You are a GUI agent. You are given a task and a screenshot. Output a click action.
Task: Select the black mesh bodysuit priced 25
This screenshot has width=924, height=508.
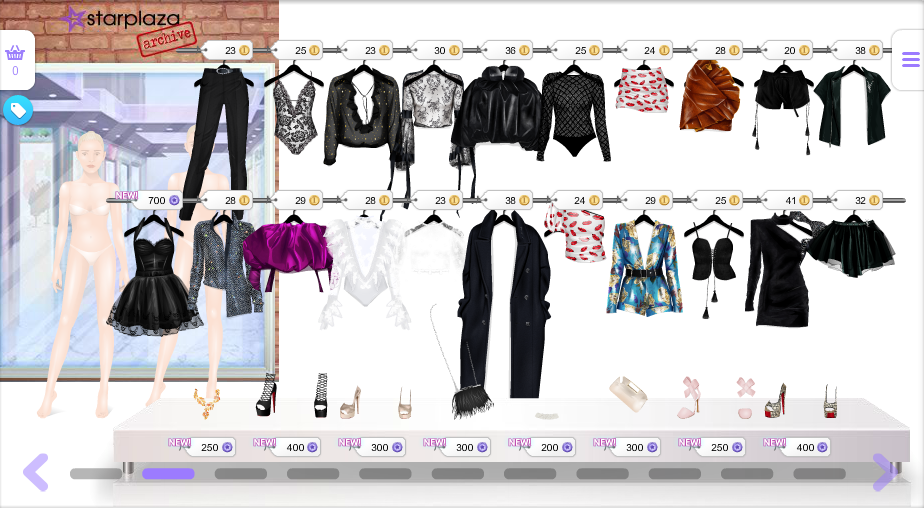(575, 115)
